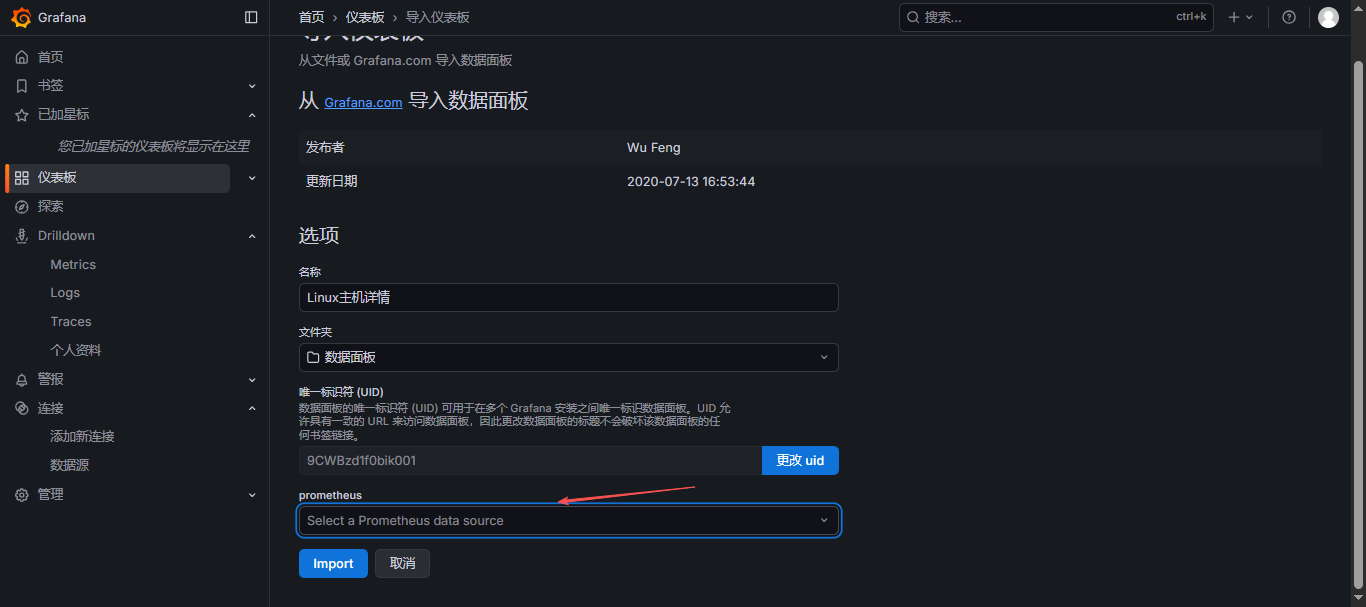This screenshot has width=1366, height=607.
Task: Click the Dashboards grid icon in sidebar
Action: 22,178
